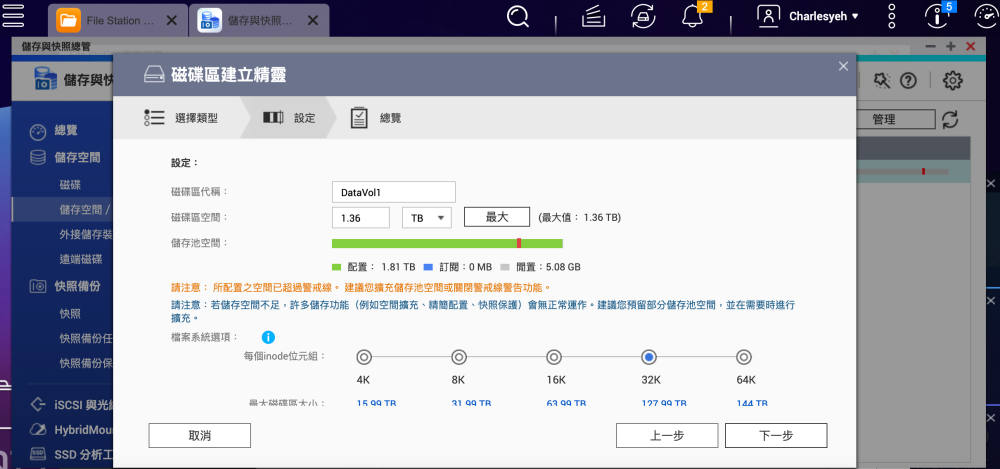Click the refresh icon beside 管理
1000x469 pixels.
[950, 119]
